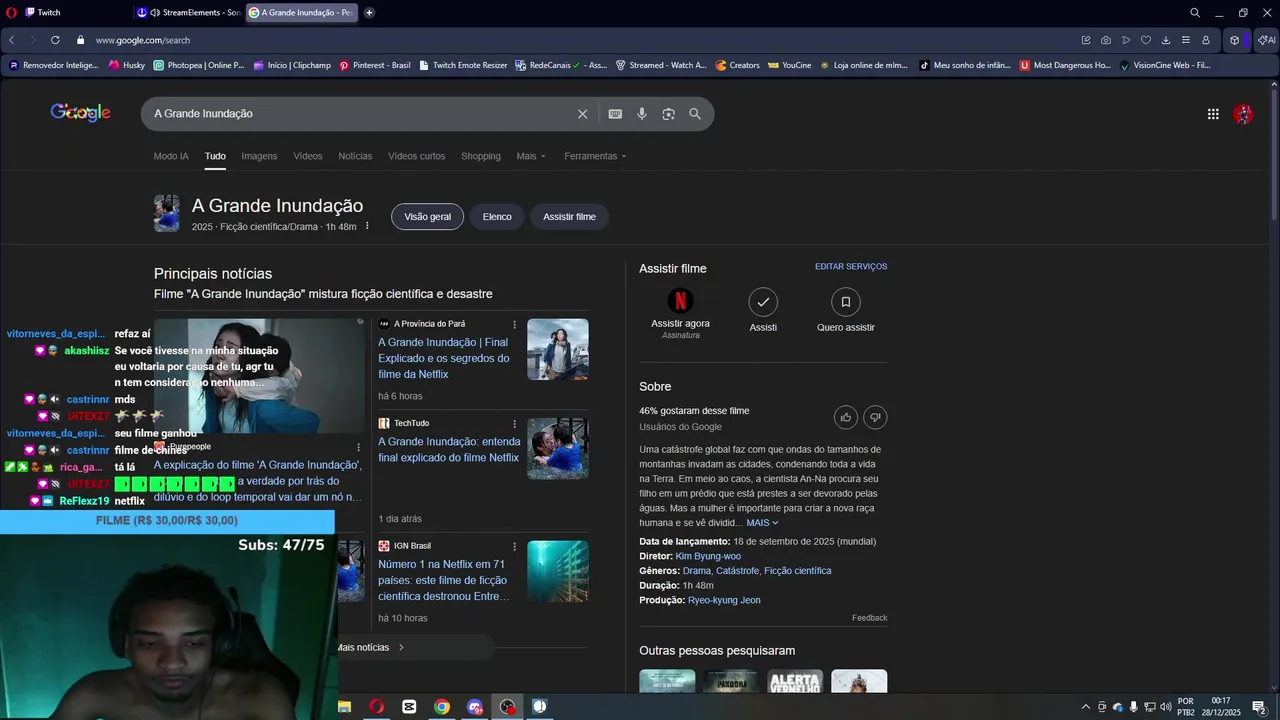Open IGN Brasil Número 1 Netflix article

coord(443,580)
